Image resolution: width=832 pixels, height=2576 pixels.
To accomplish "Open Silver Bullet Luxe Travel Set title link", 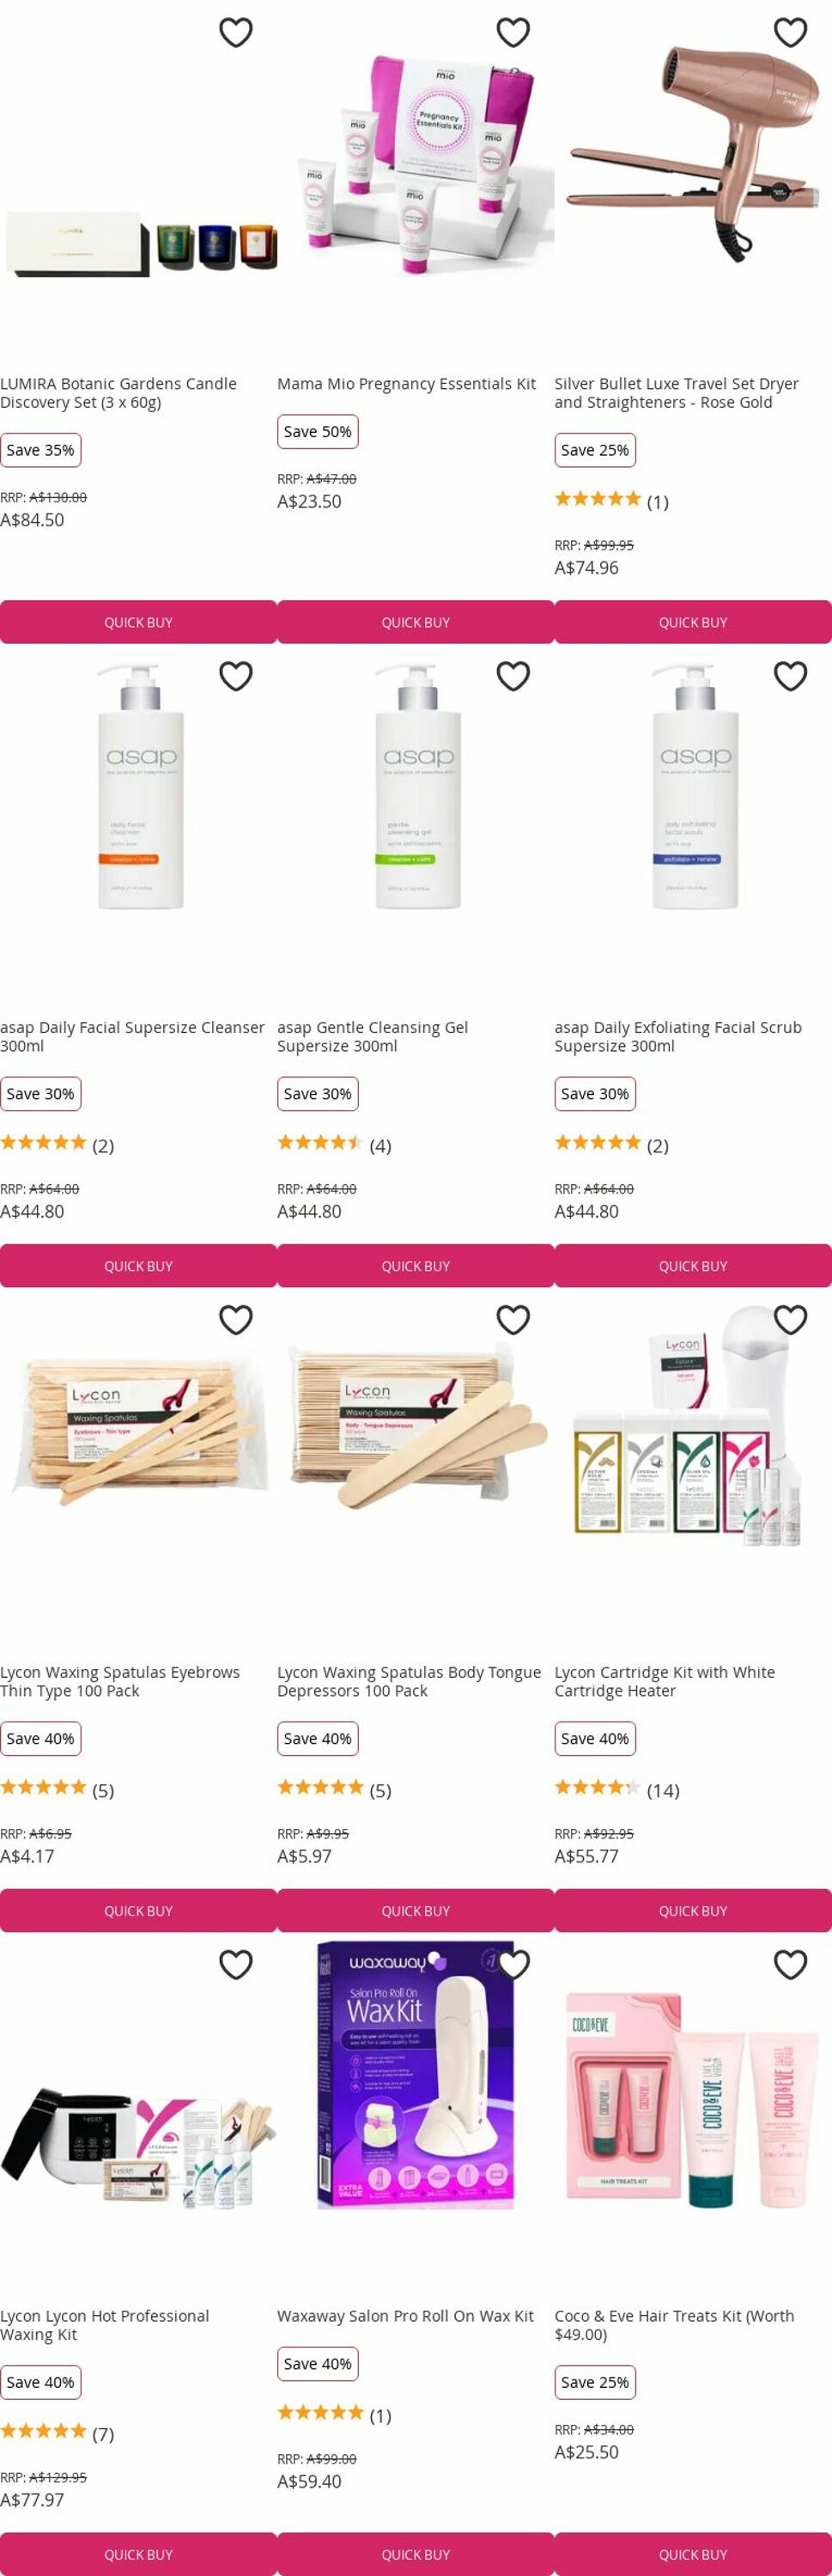I will [x=677, y=393].
